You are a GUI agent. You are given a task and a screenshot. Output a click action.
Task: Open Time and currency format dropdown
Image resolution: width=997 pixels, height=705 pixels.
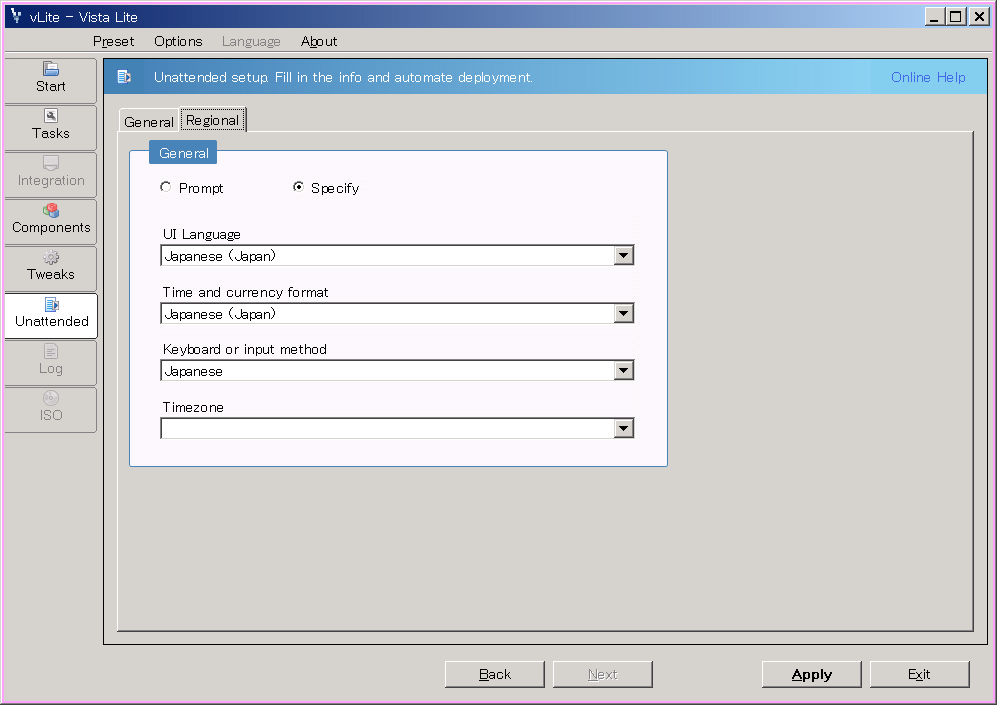tap(623, 314)
